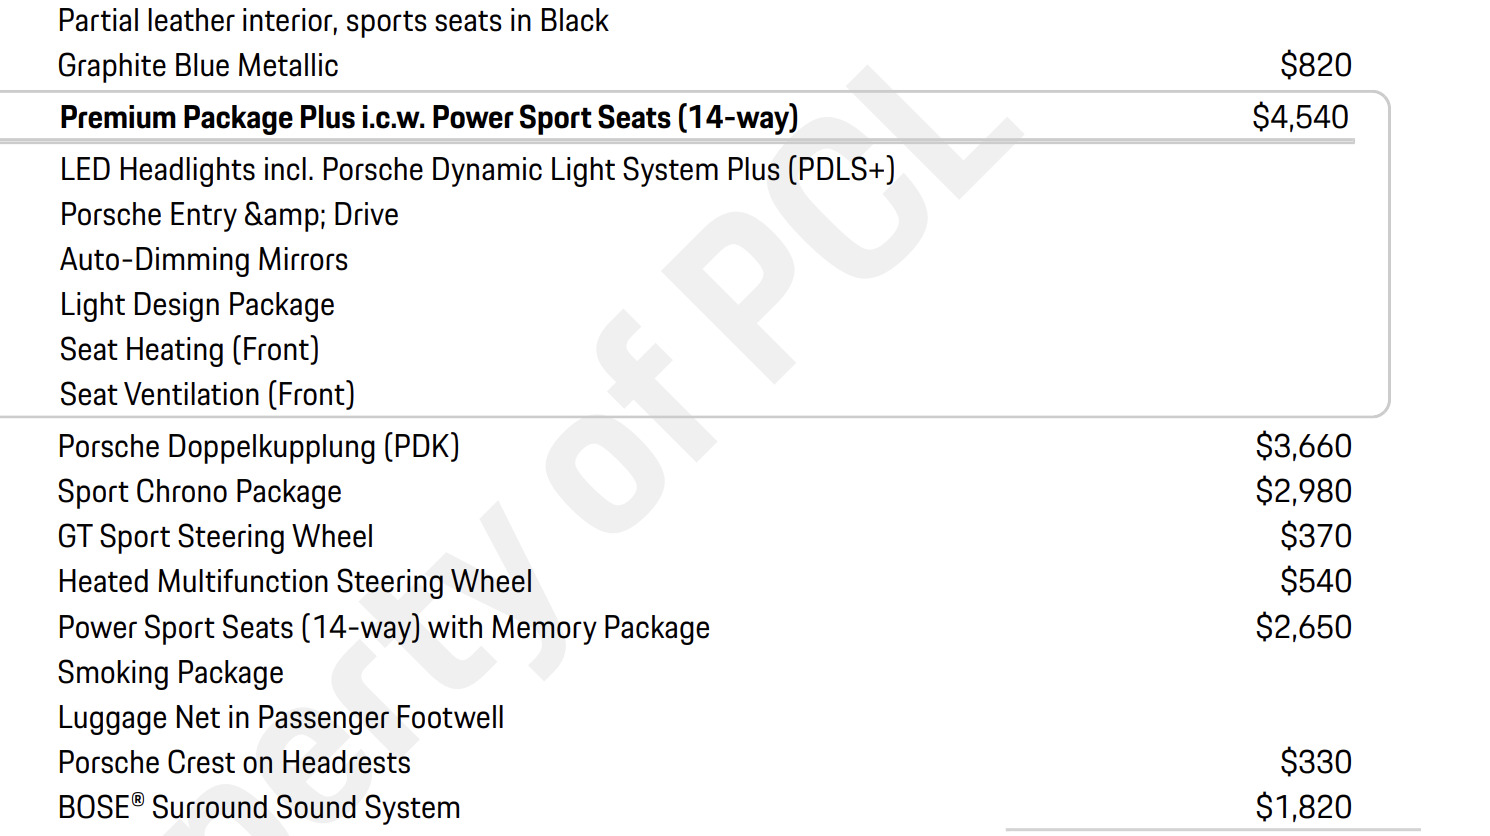Select the Premium Package Plus heading
Image resolution: width=1490 pixels, height=836 pixels.
(x=429, y=118)
